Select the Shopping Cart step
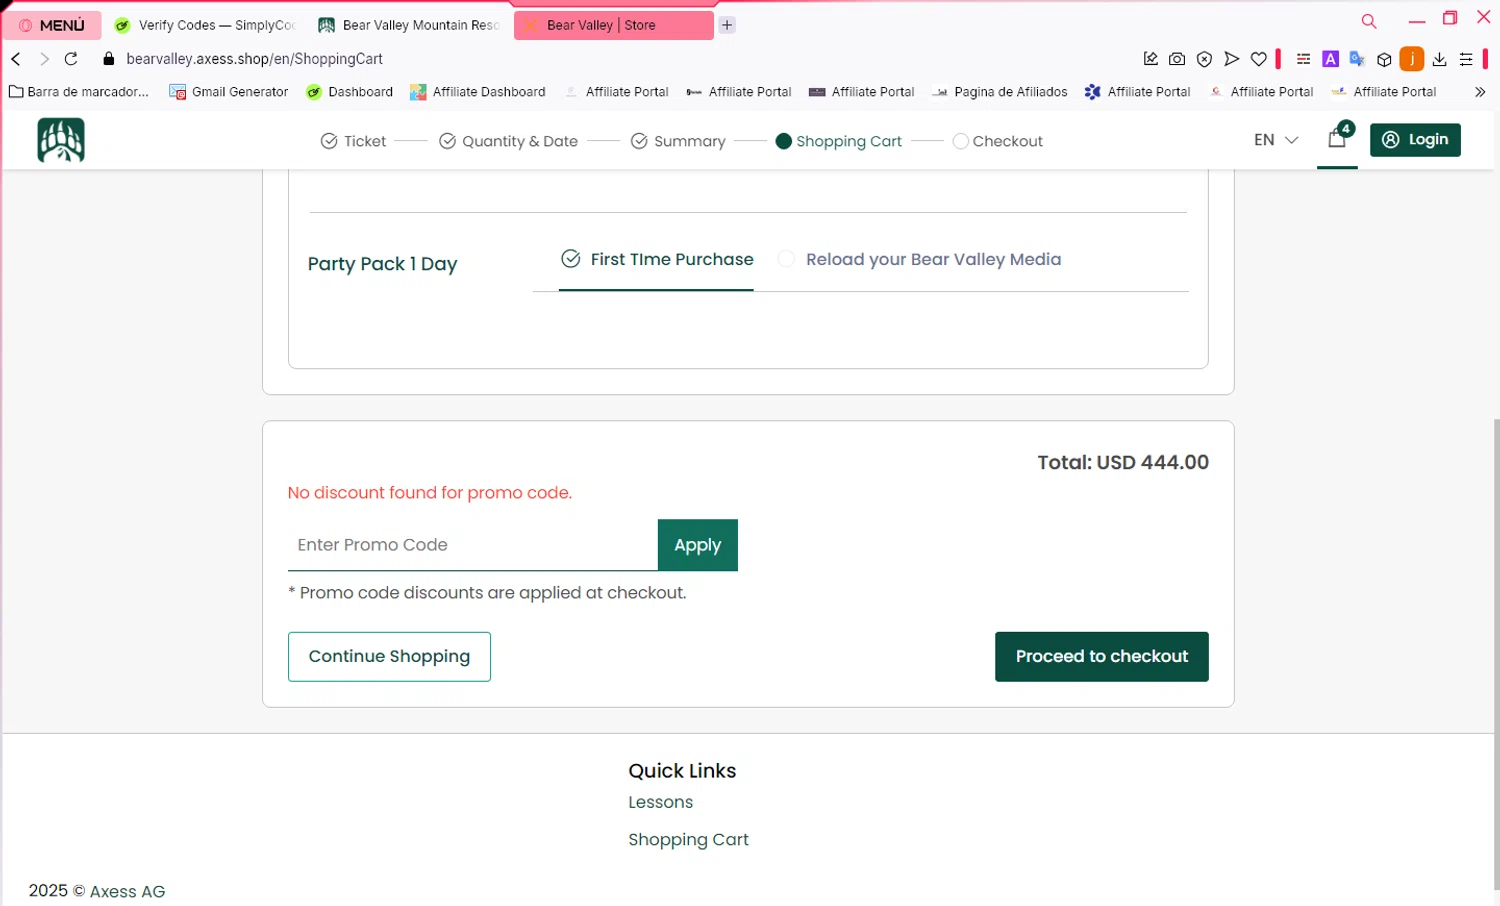 coord(839,141)
